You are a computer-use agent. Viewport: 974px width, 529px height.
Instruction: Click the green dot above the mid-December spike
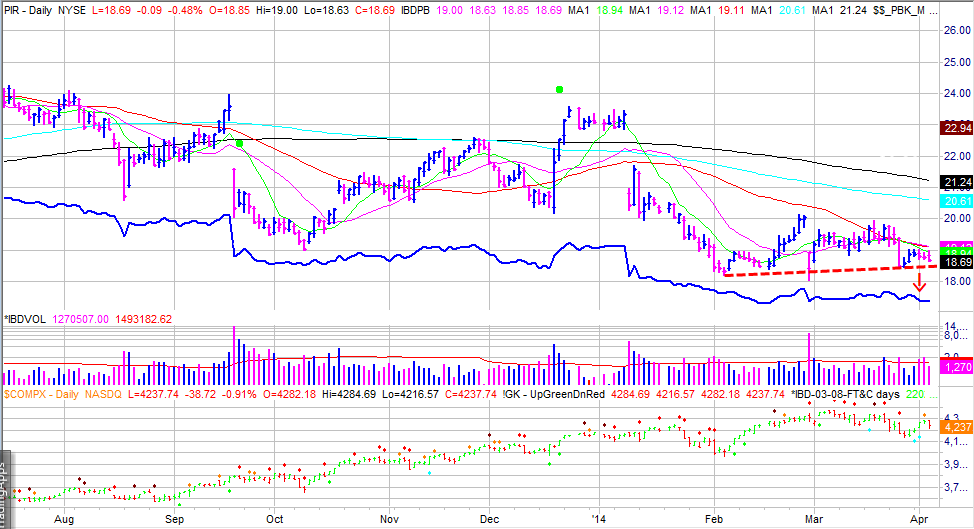tap(559, 89)
